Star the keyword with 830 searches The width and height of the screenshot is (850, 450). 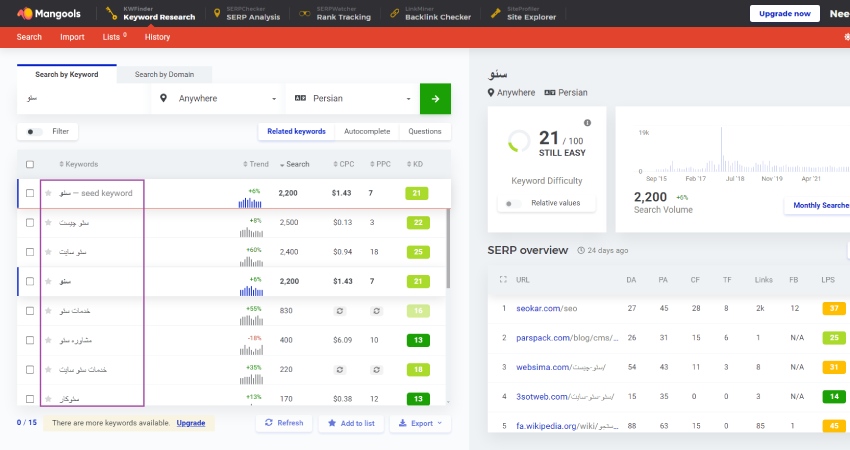[48, 311]
